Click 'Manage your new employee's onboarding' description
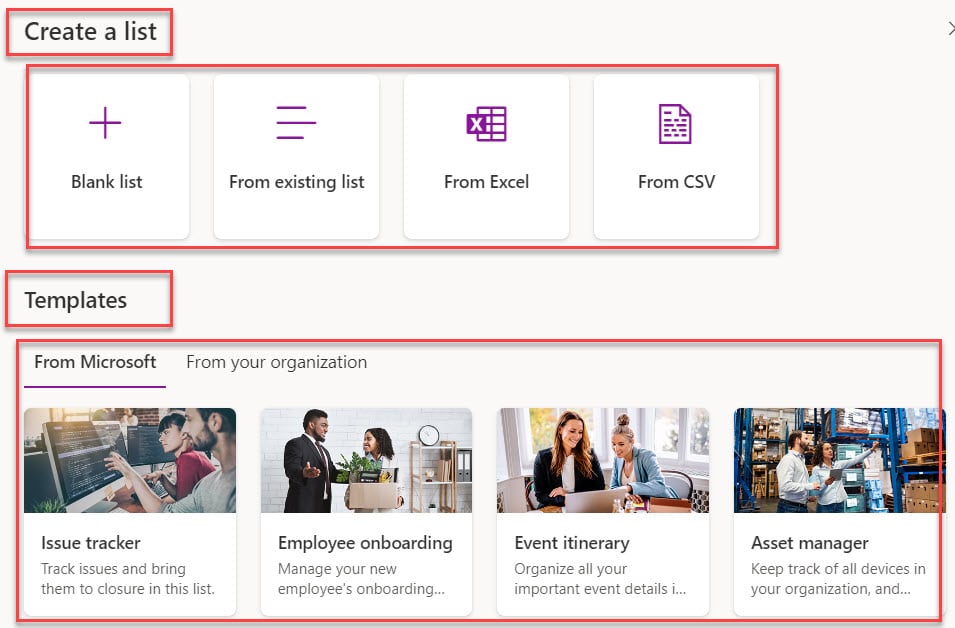 click(x=362, y=579)
